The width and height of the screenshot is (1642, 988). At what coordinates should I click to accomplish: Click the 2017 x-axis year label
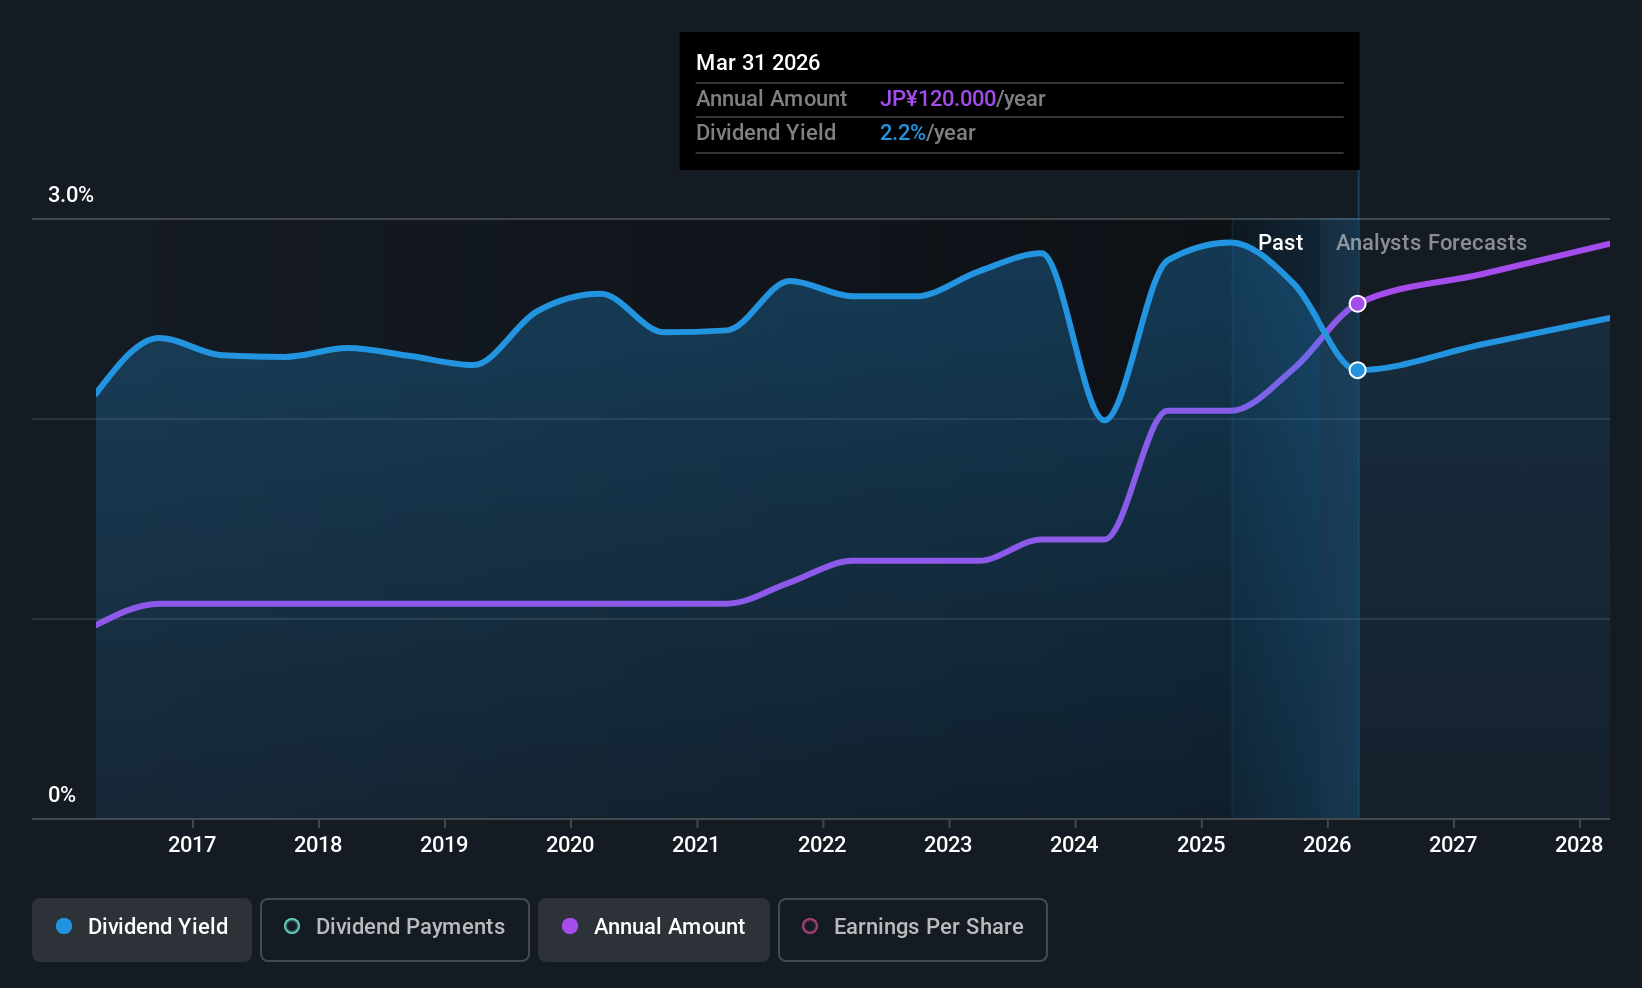[192, 845]
